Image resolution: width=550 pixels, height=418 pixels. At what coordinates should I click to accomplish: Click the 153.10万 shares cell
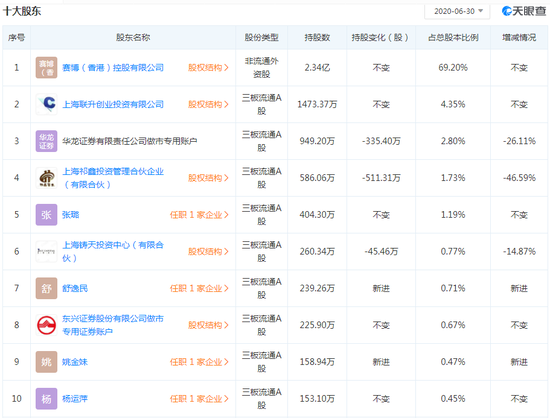[317, 399]
